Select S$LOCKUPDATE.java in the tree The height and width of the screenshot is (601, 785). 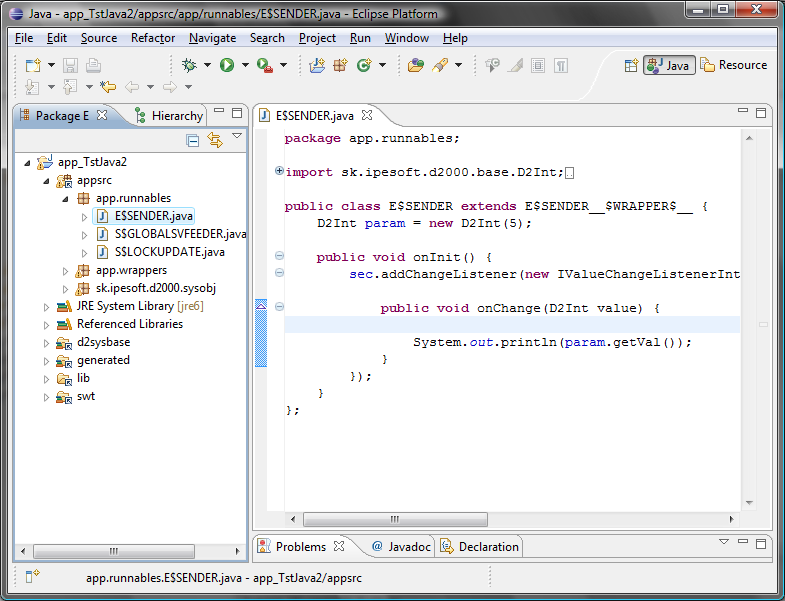pos(169,252)
